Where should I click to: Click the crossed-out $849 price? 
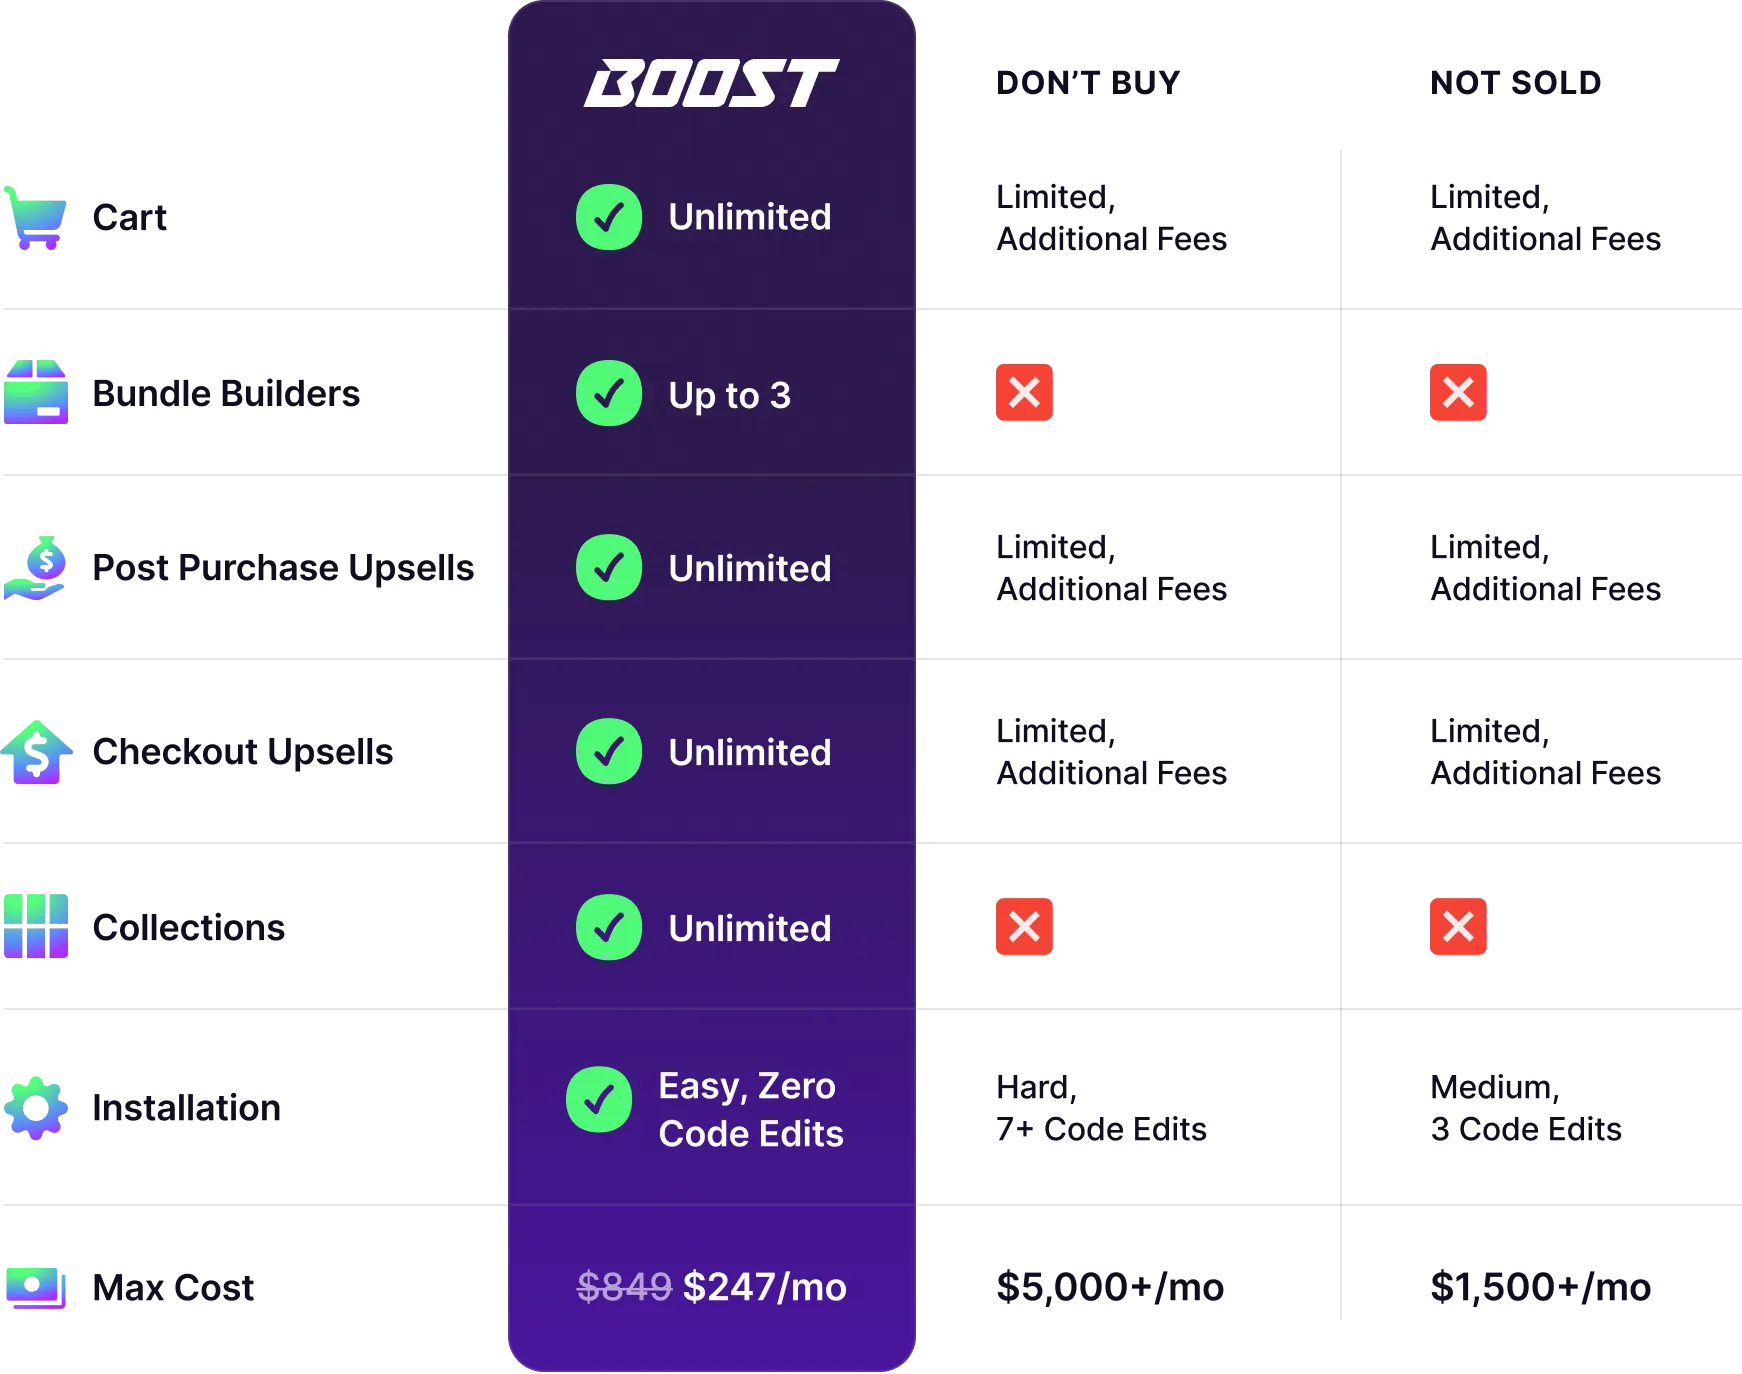624,1287
